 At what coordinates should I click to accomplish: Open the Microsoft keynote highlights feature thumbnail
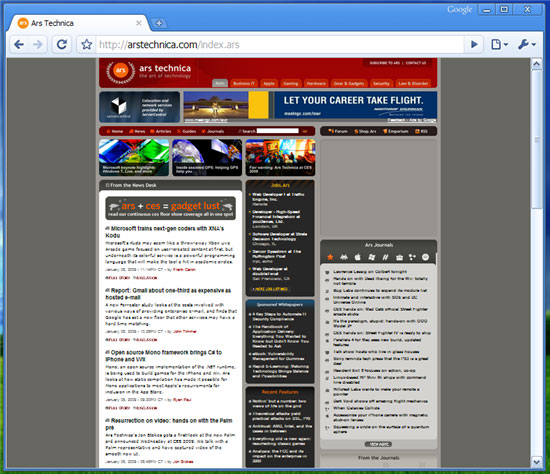point(134,158)
